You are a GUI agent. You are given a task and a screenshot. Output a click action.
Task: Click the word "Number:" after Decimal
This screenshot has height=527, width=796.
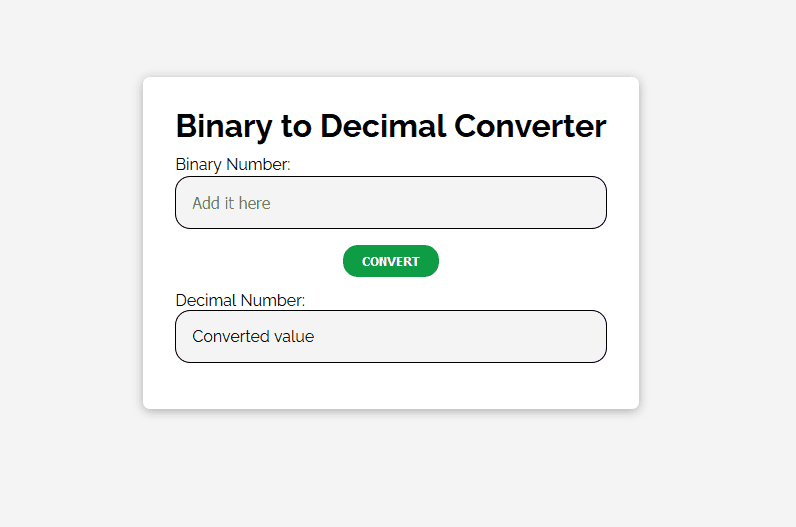coord(273,300)
